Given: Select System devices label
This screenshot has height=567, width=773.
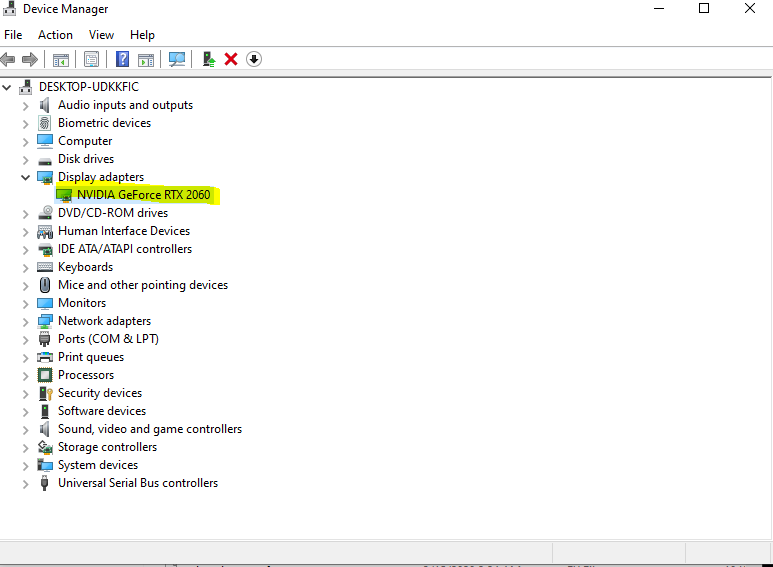Looking at the screenshot, I should [x=98, y=465].
